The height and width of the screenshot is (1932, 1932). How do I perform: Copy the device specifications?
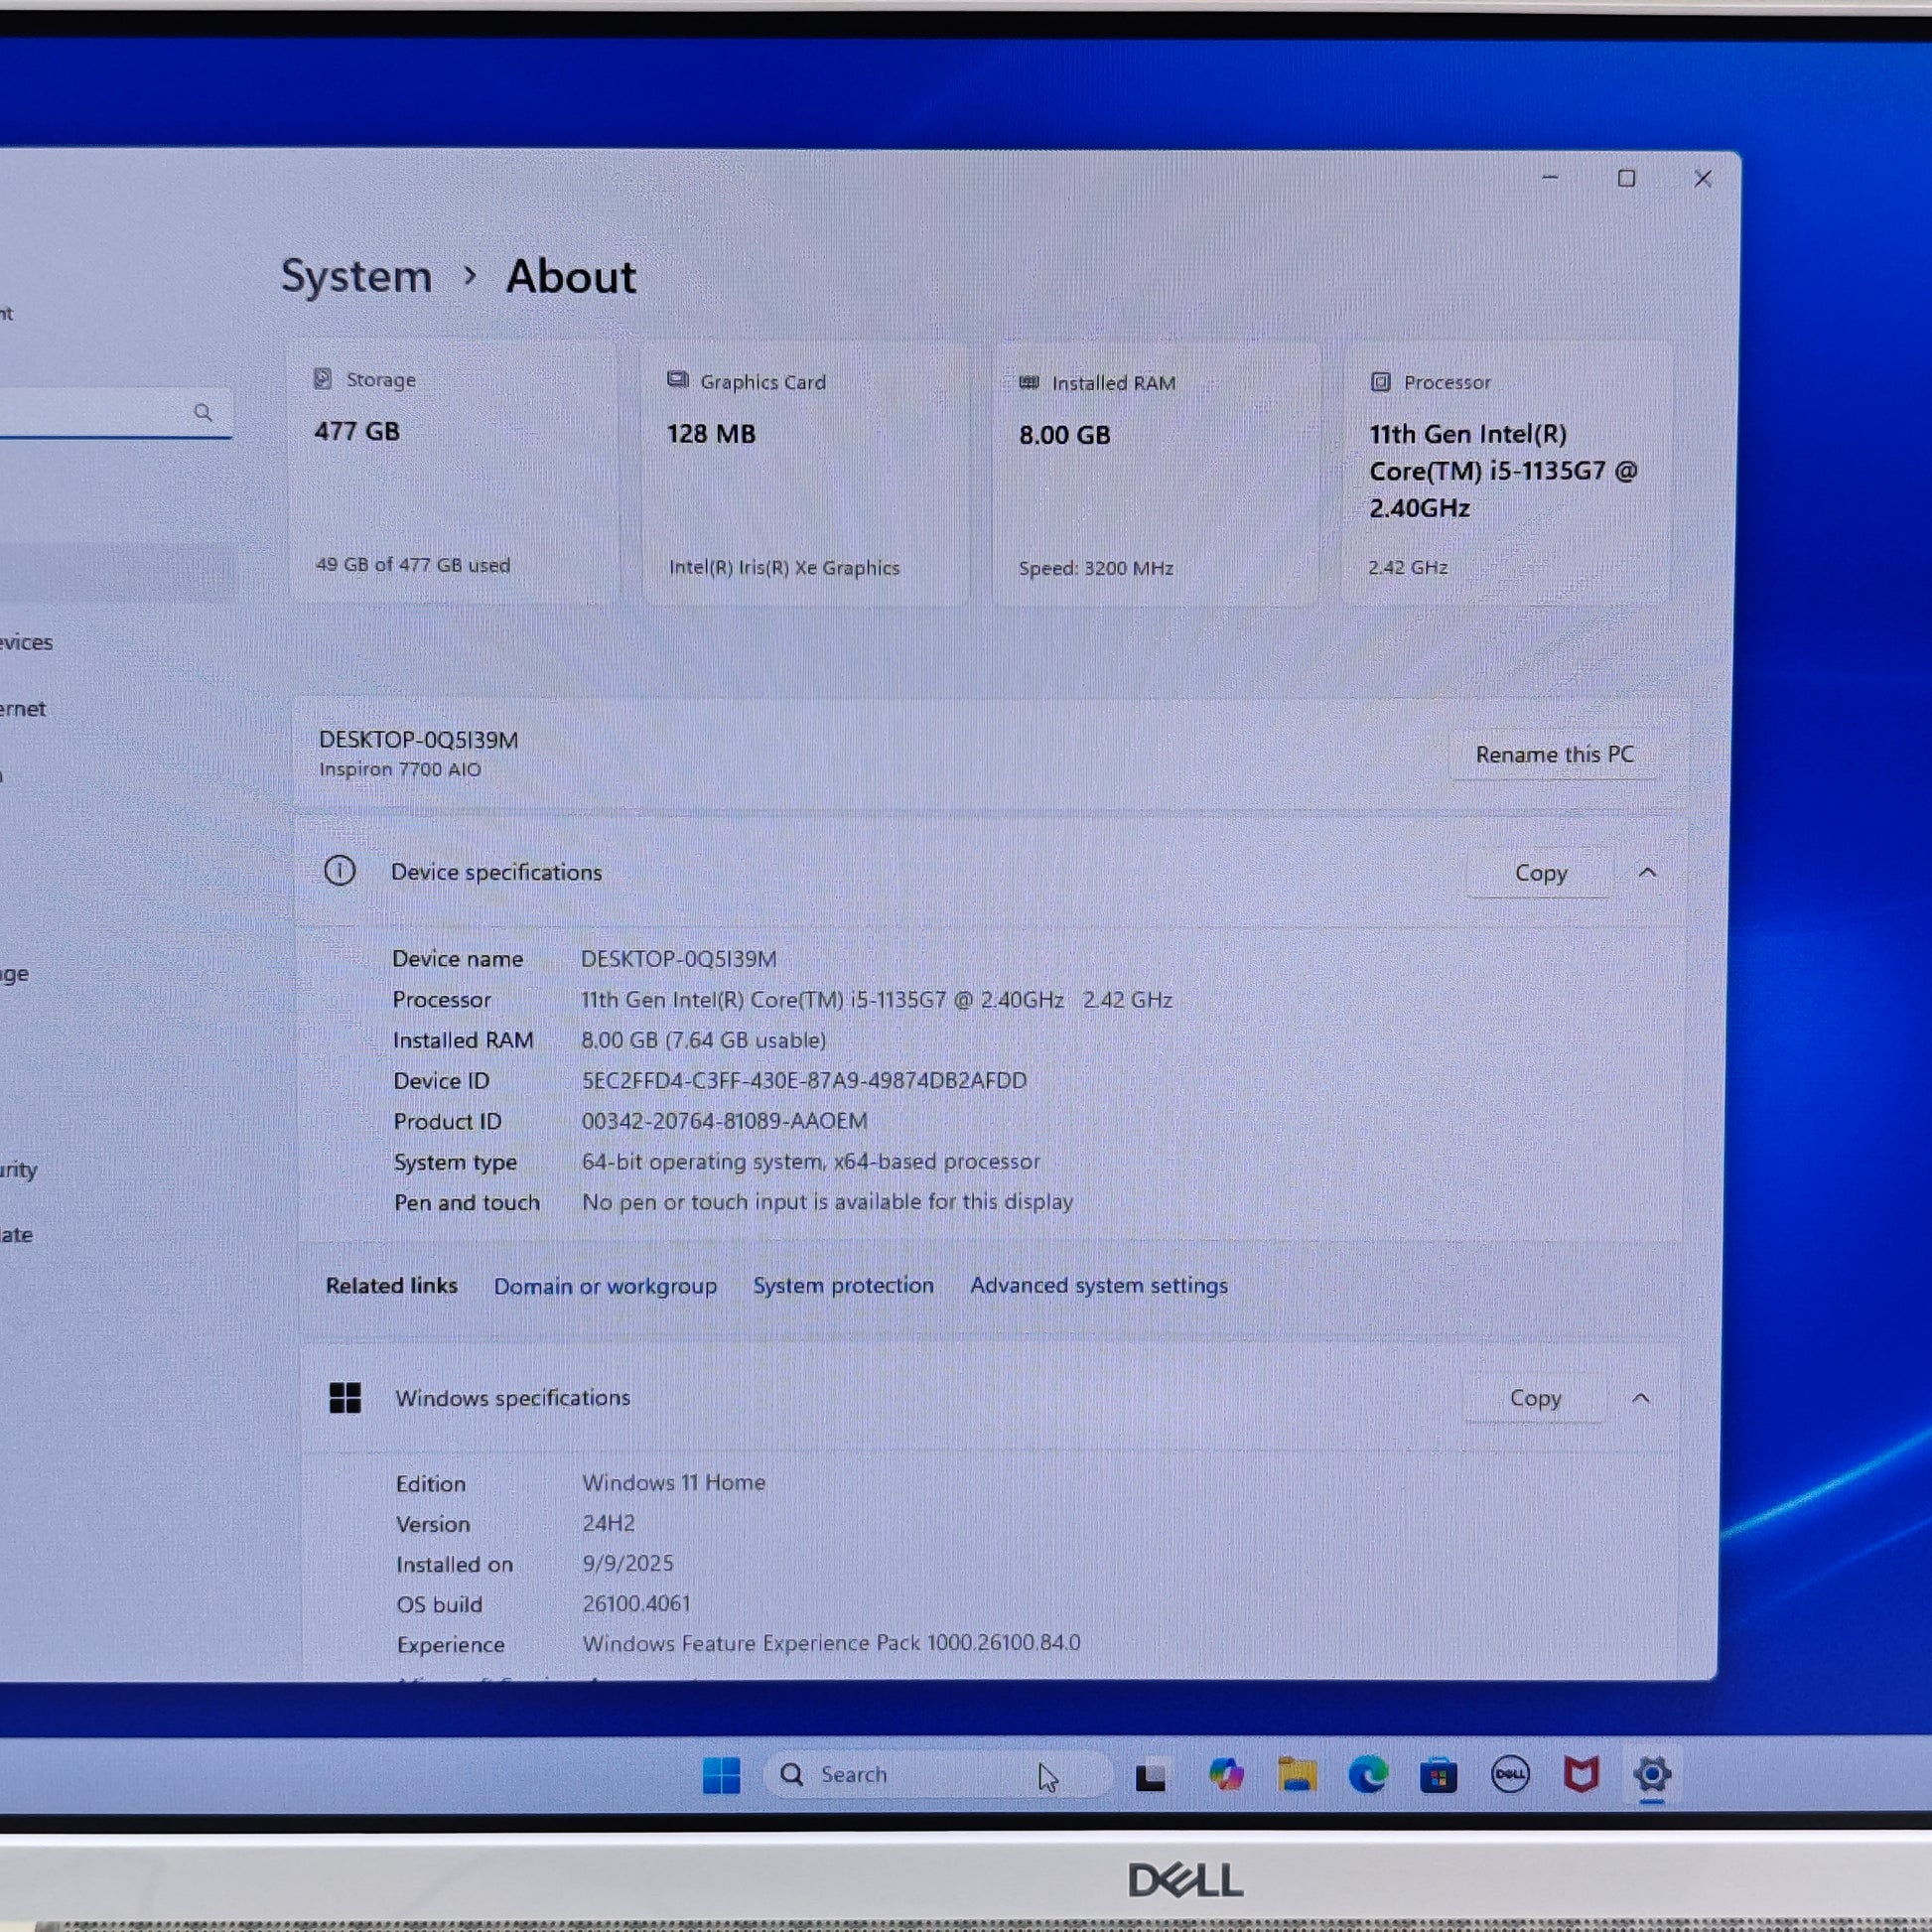[1540, 873]
